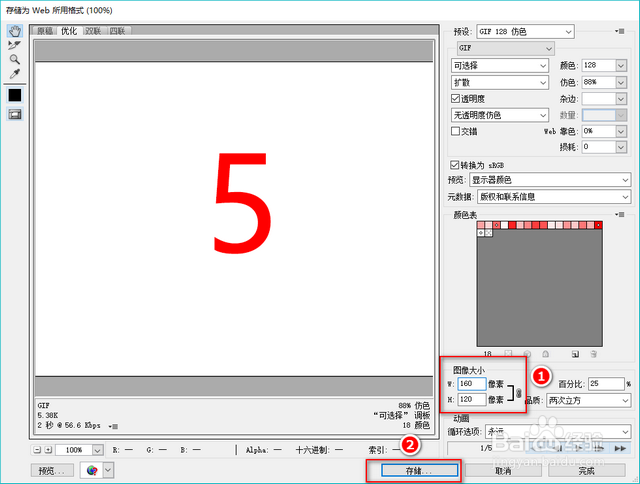Screen dimensions: 640x484
Task: Open the Web 靠色 0% dropdown arrow
Action: [x=621, y=131]
